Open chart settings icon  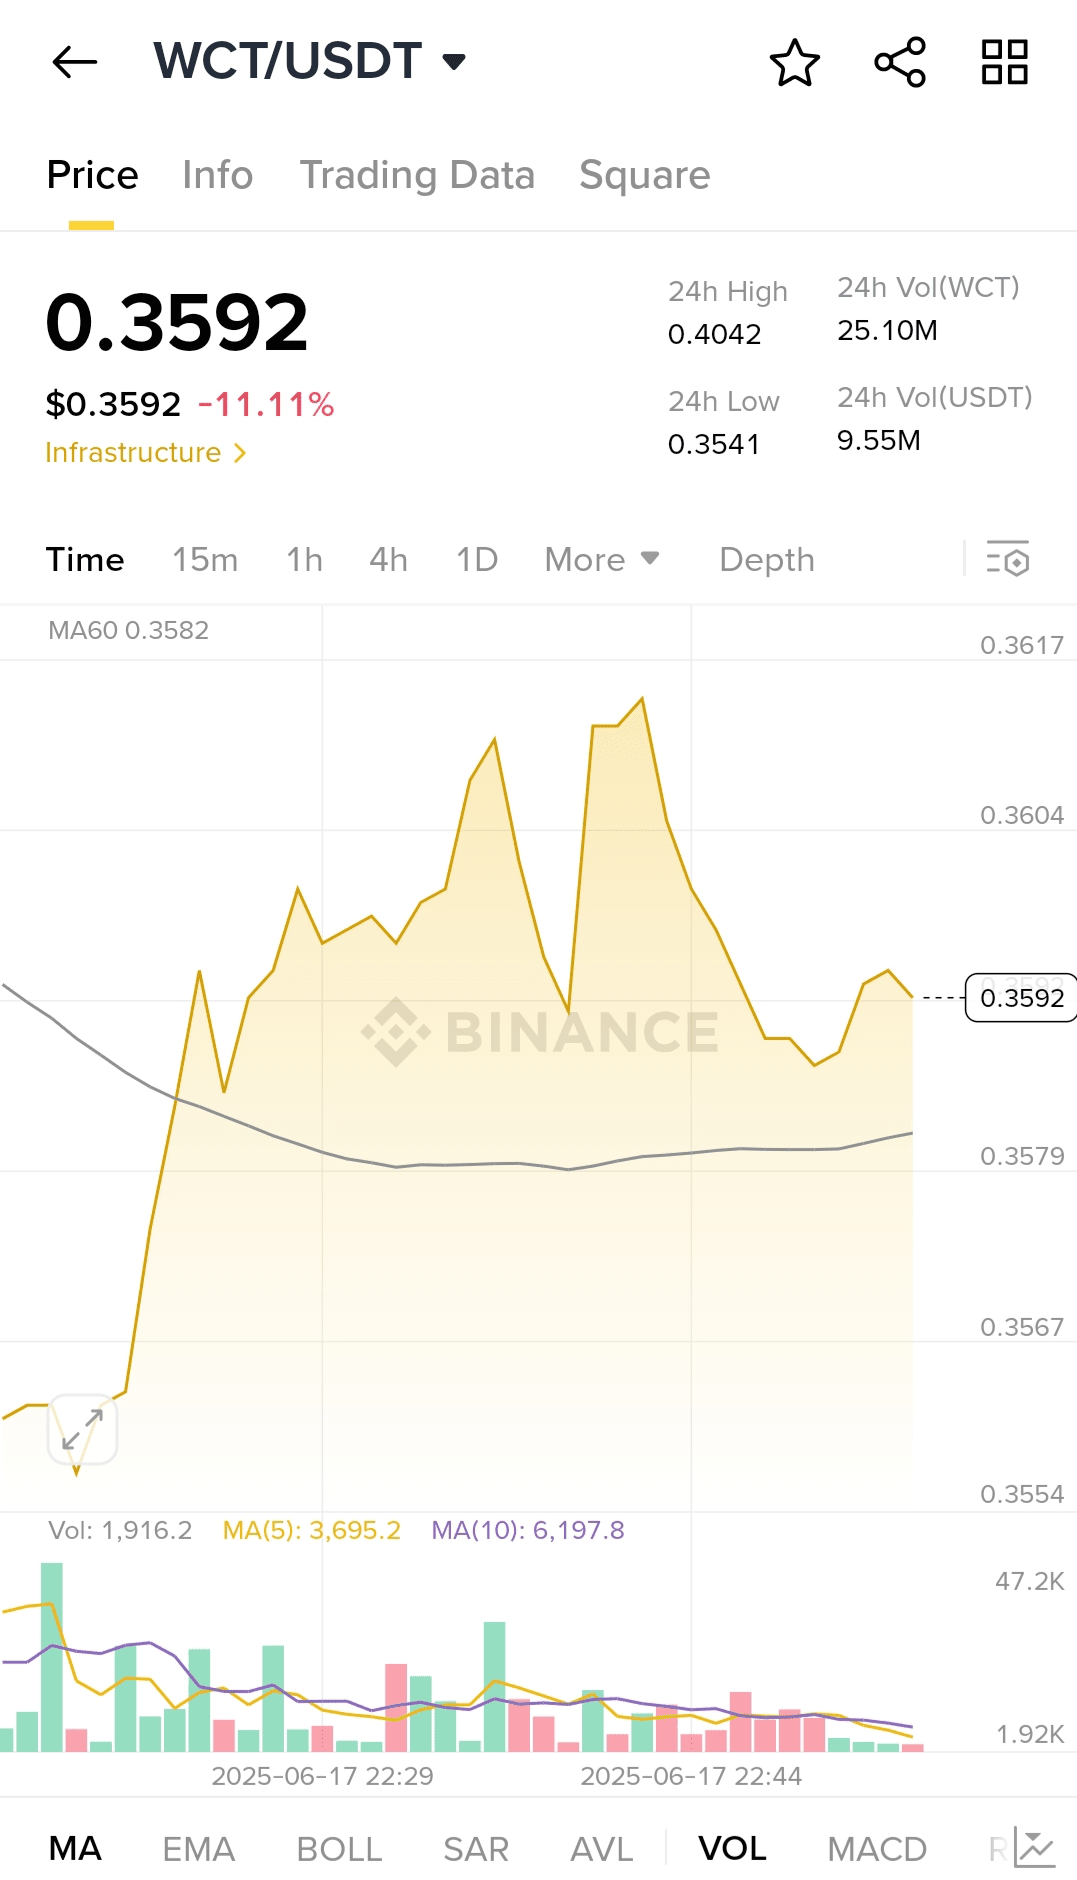pyautogui.click(x=1008, y=560)
